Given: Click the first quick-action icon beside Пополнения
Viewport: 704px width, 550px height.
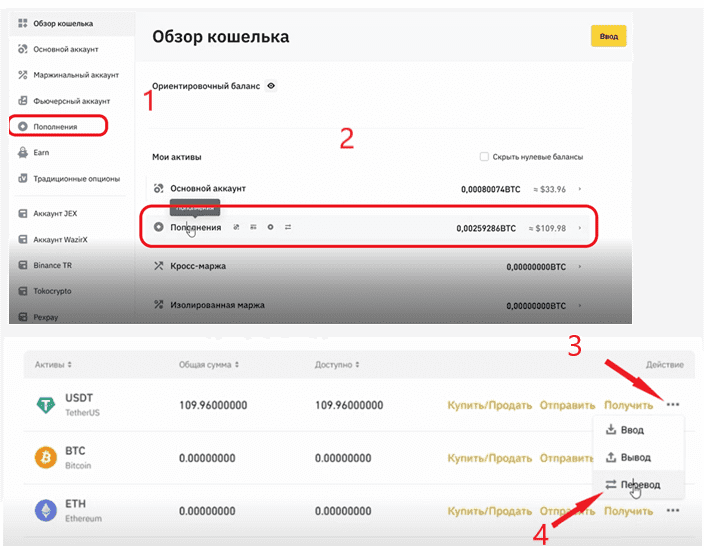Looking at the screenshot, I should pyautogui.click(x=236, y=227).
